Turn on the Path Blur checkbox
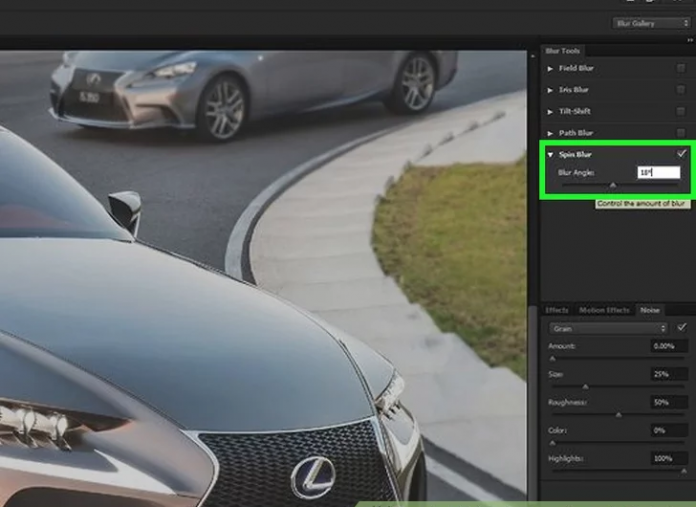This screenshot has height=507, width=696. point(681,132)
